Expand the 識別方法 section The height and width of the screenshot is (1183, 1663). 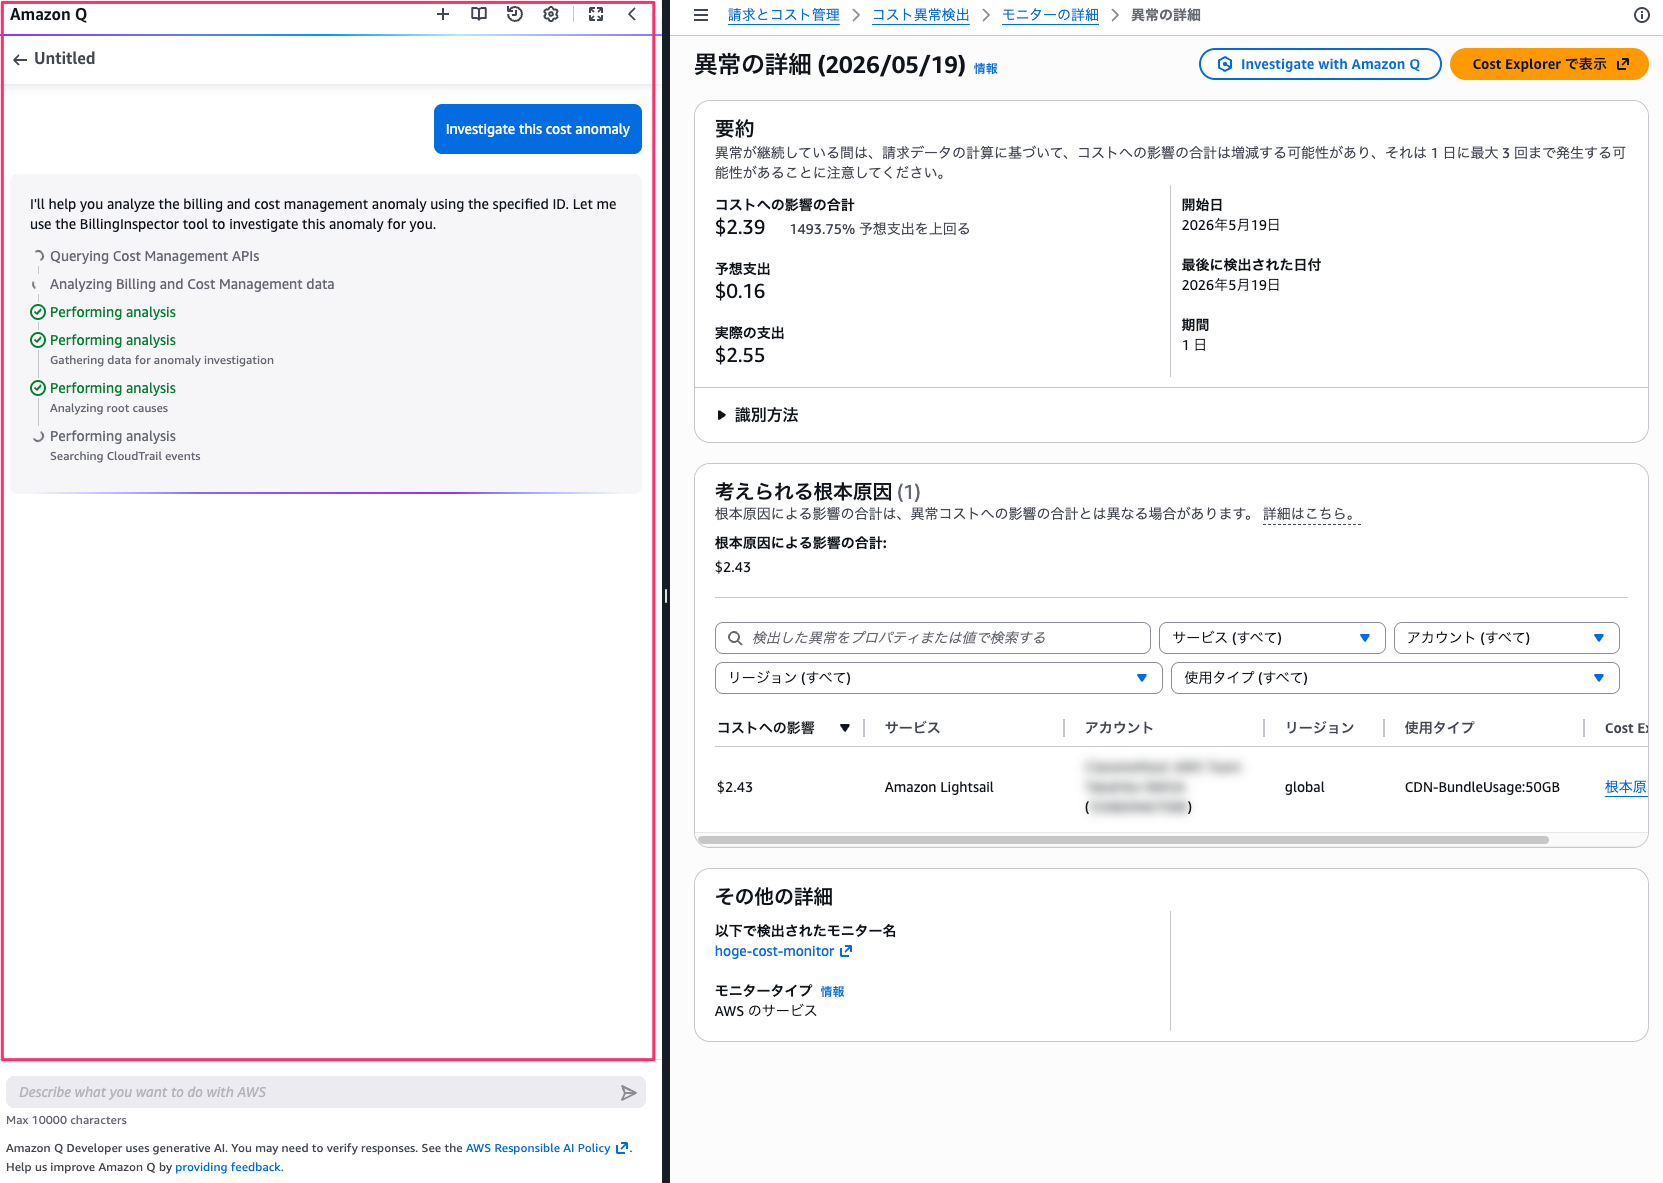click(757, 415)
